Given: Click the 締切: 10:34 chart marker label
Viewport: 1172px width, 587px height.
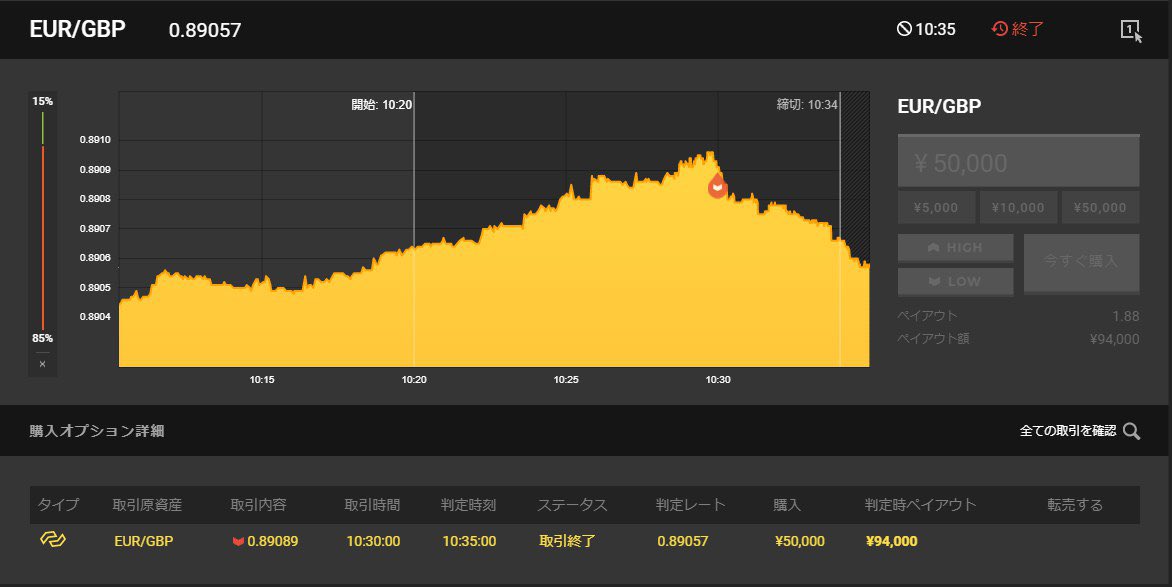Looking at the screenshot, I should pyautogui.click(x=806, y=105).
